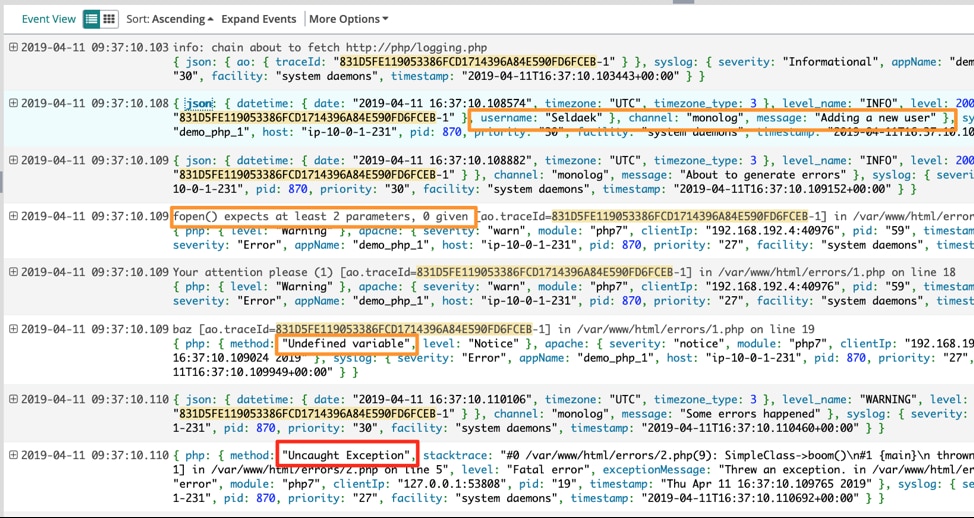Expand the 'Some errors happened' event
This screenshot has height=518, width=974.
(13, 399)
